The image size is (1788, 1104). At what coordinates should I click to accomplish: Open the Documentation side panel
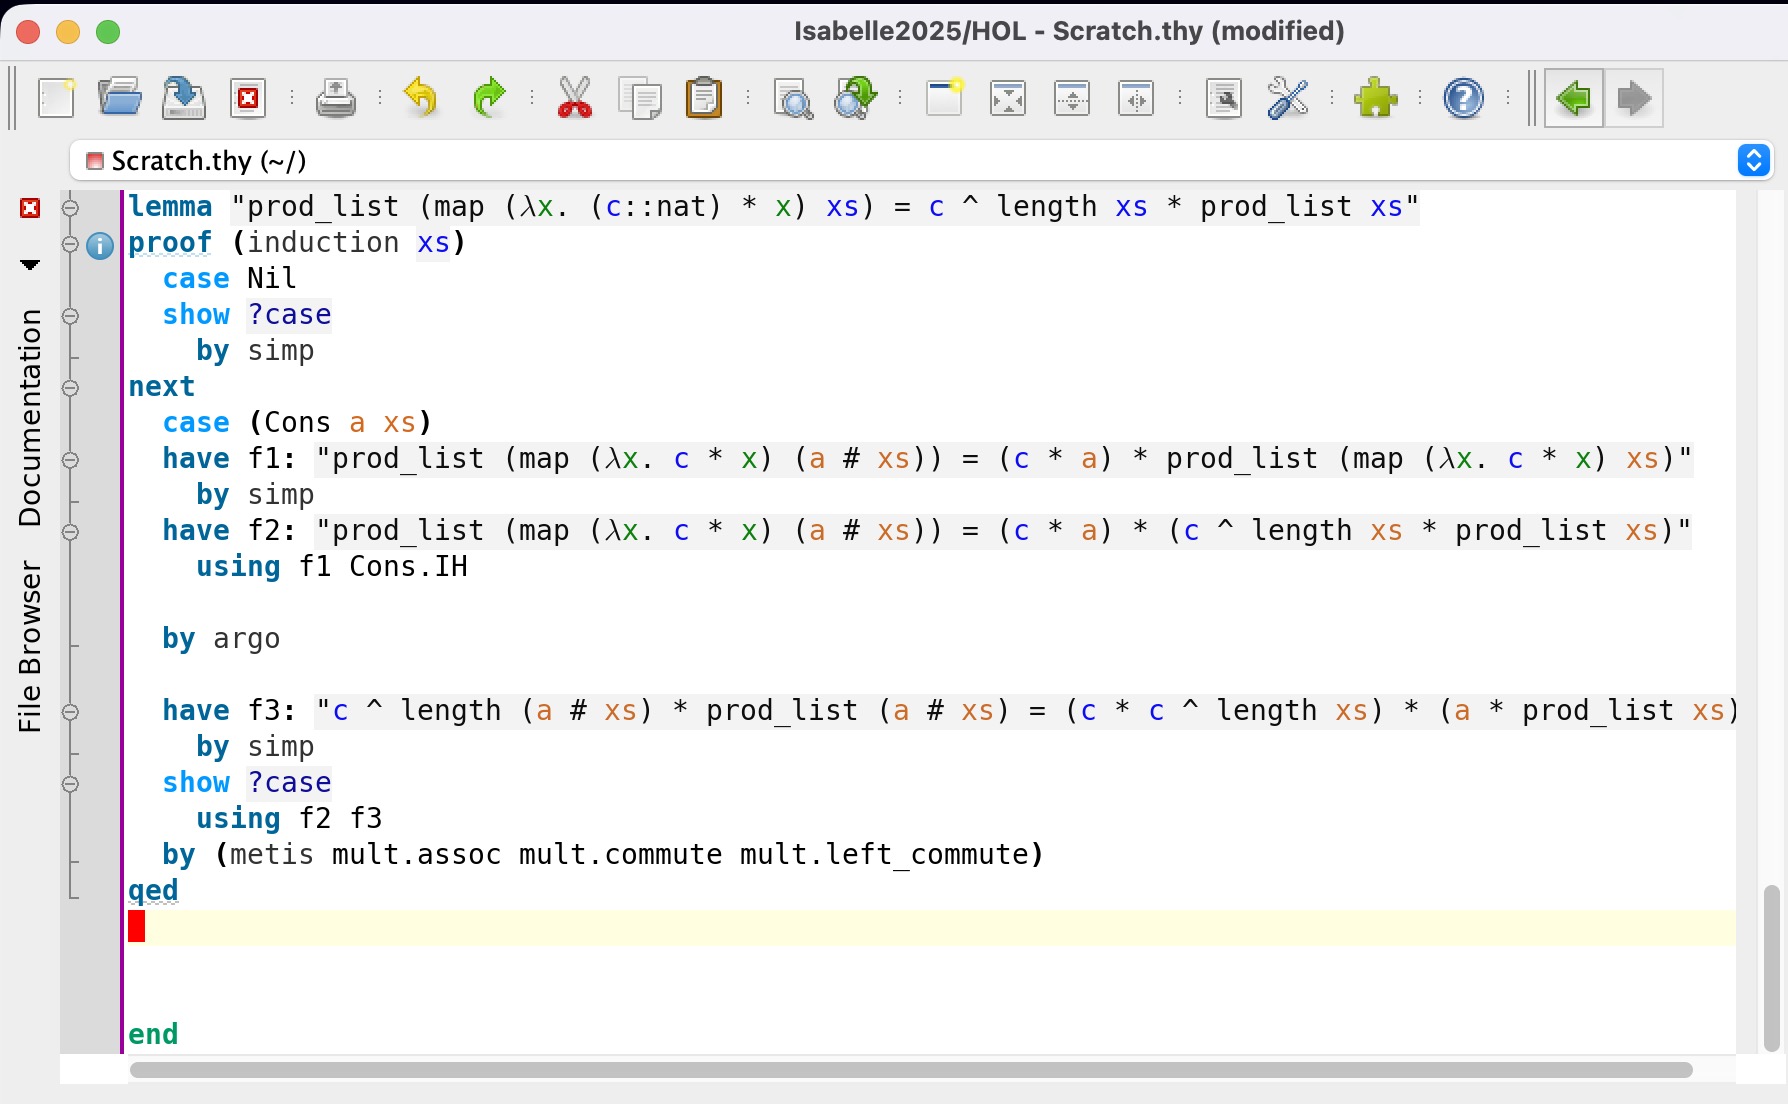30,417
